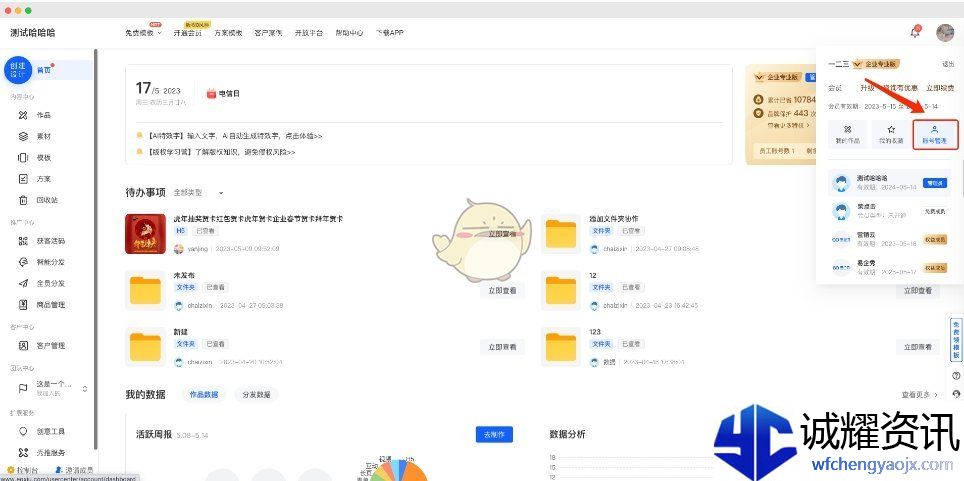Open 模板 in the sidebar
Viewport: 964px width, 481px height.
tap(43, 157)
